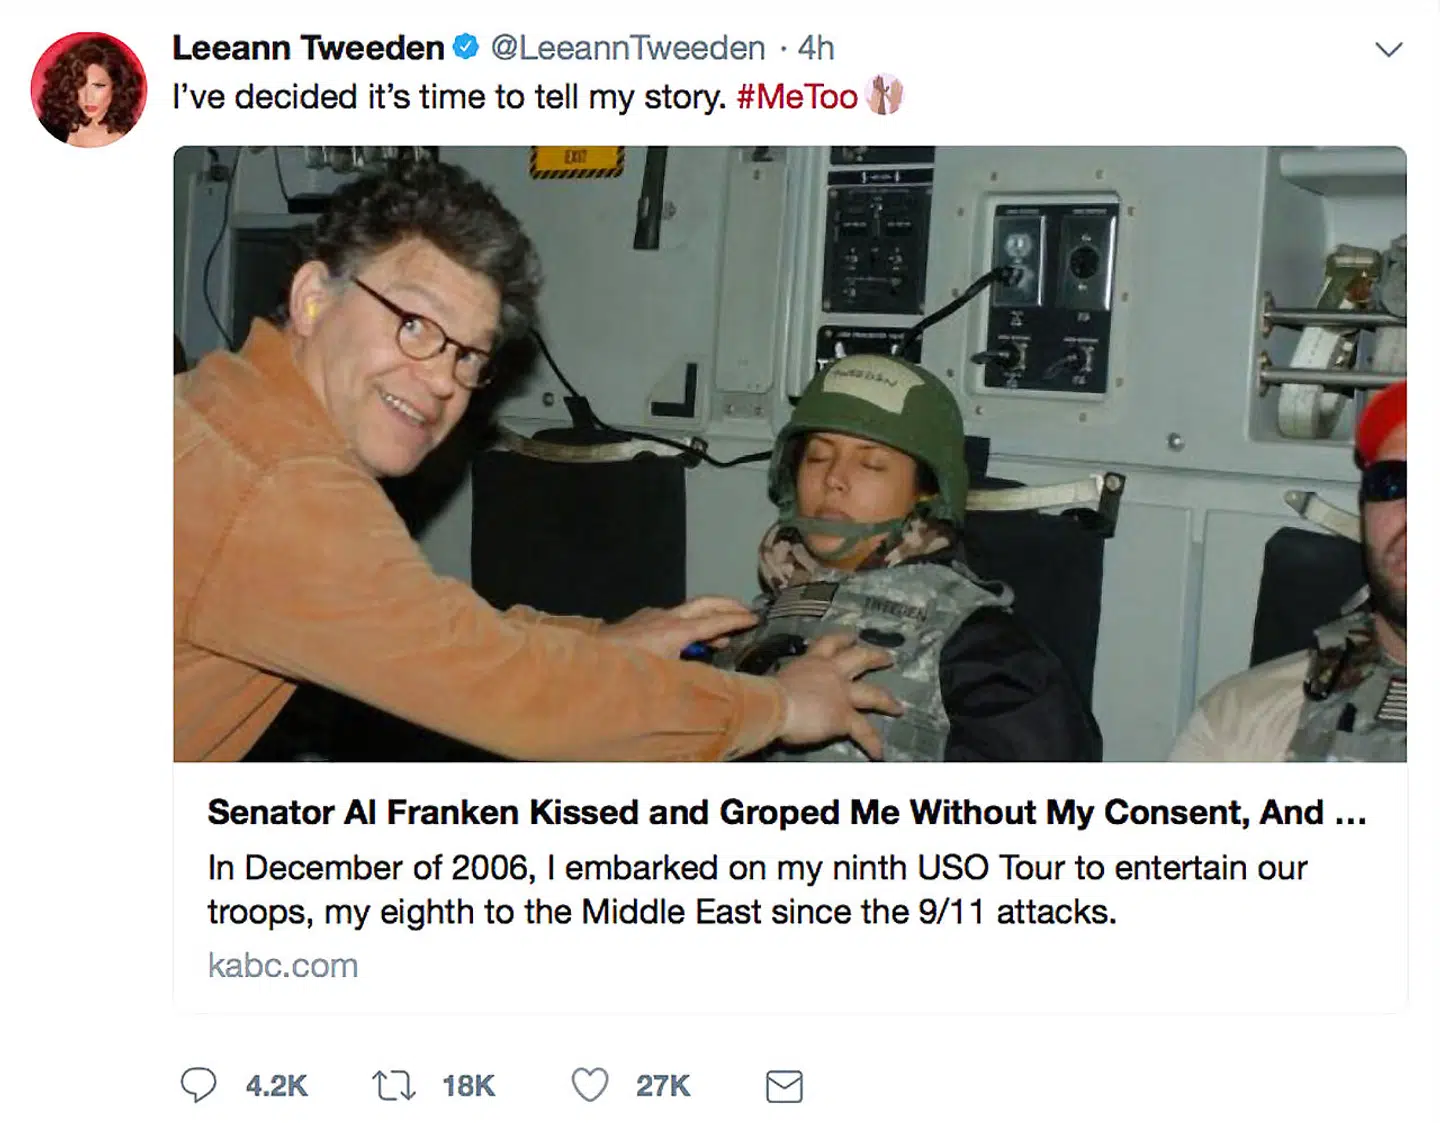Toggle retweet for this post

point(395,1084)
